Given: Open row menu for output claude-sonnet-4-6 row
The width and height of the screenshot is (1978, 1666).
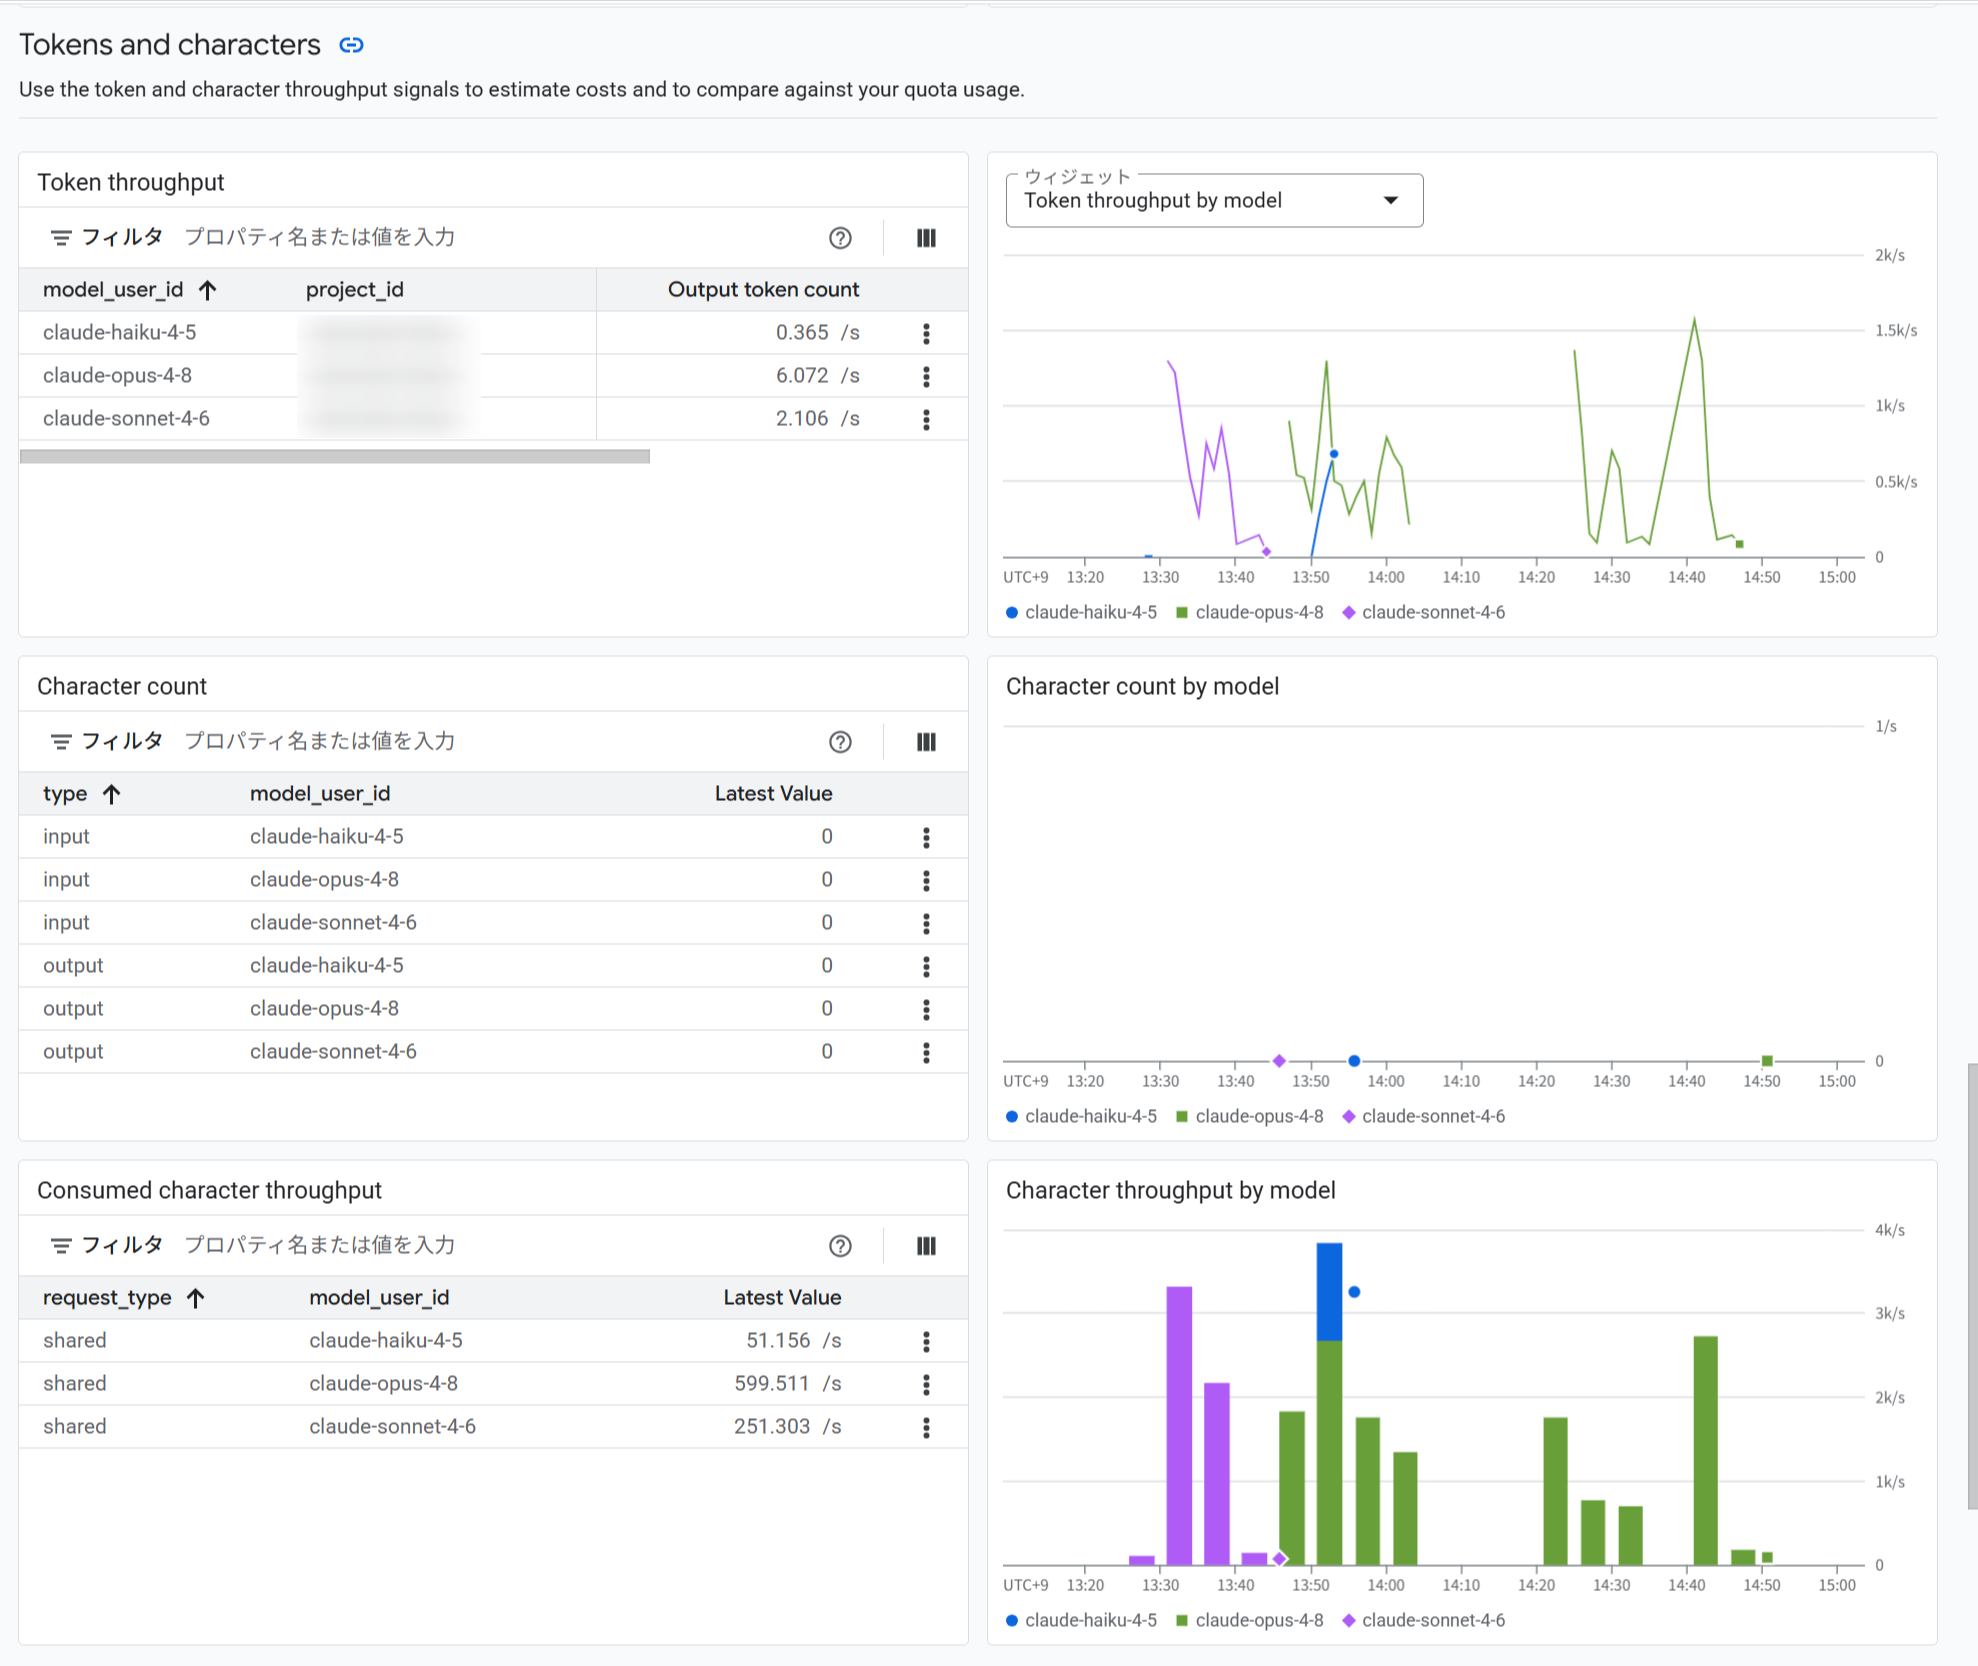Looking at the screenshot, I should (x=926, y=1052).
